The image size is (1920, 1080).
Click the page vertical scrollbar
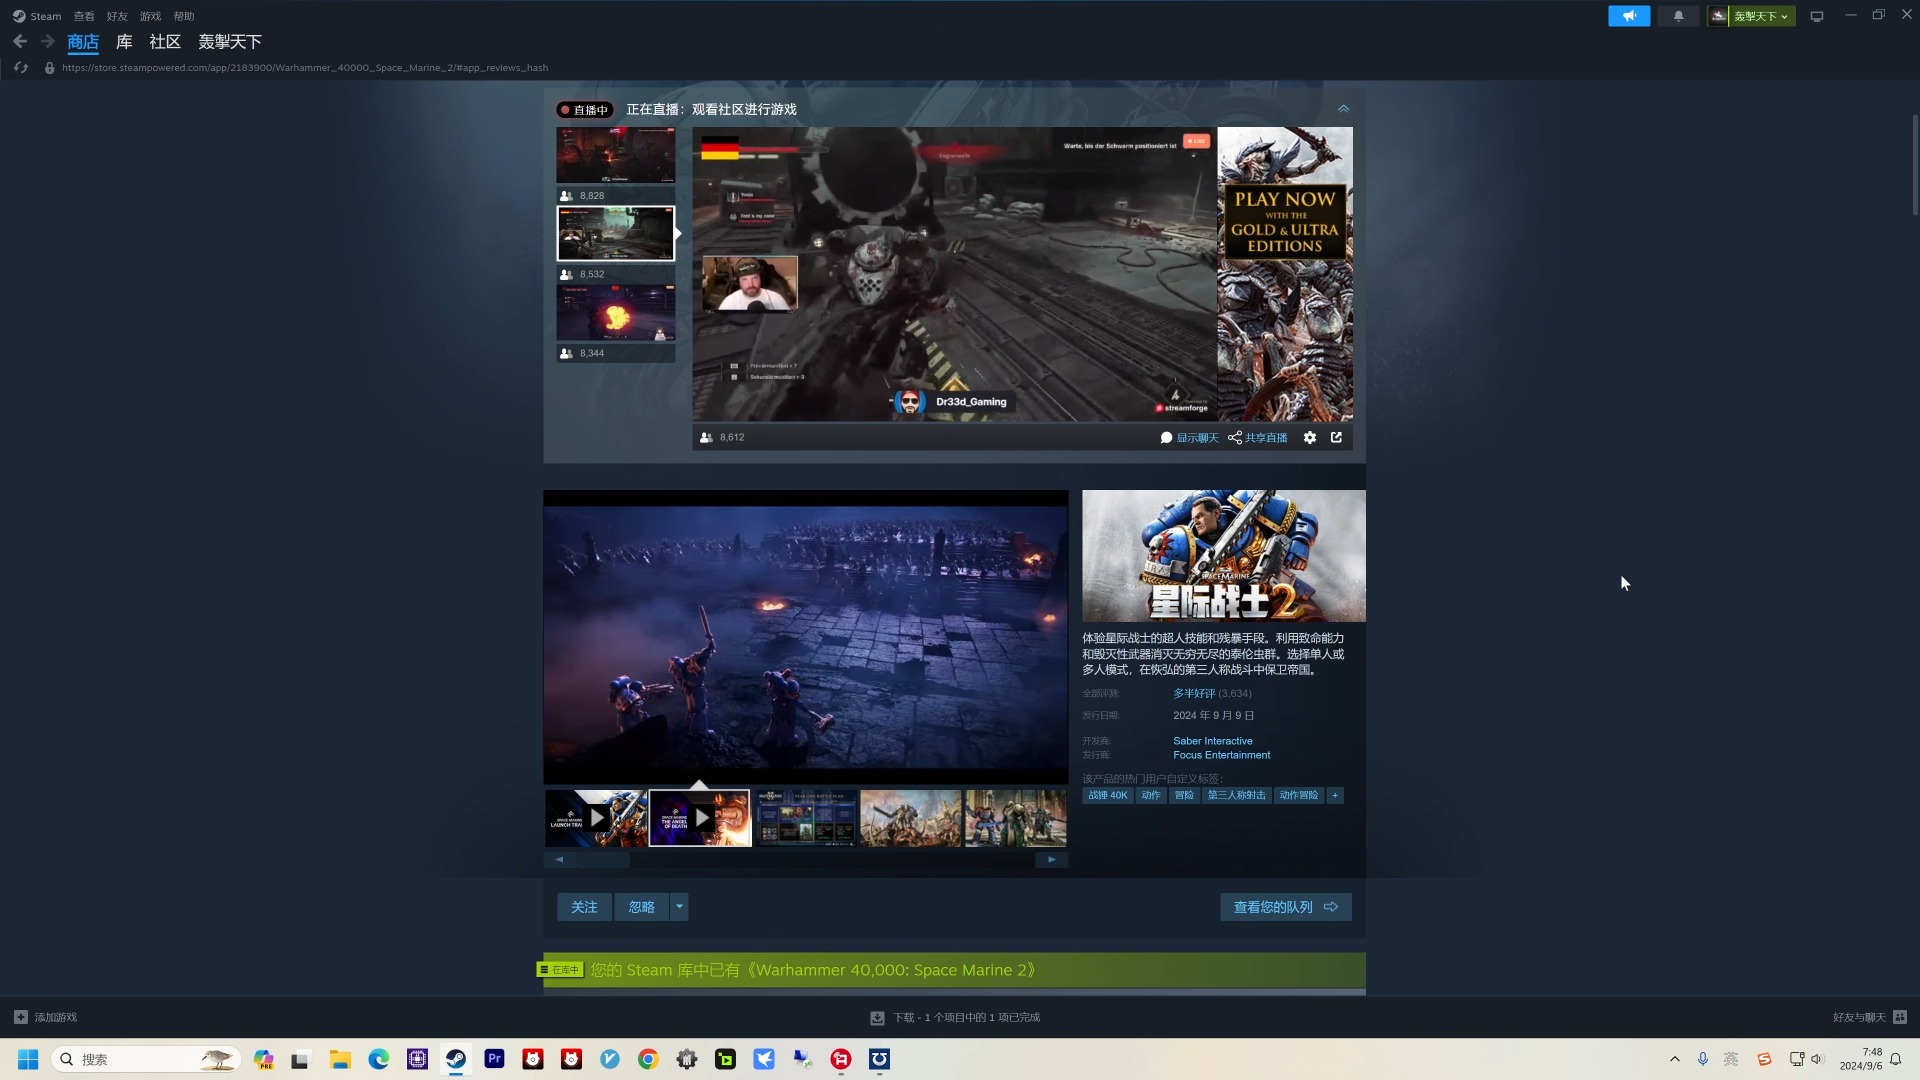pos(1915,165)
